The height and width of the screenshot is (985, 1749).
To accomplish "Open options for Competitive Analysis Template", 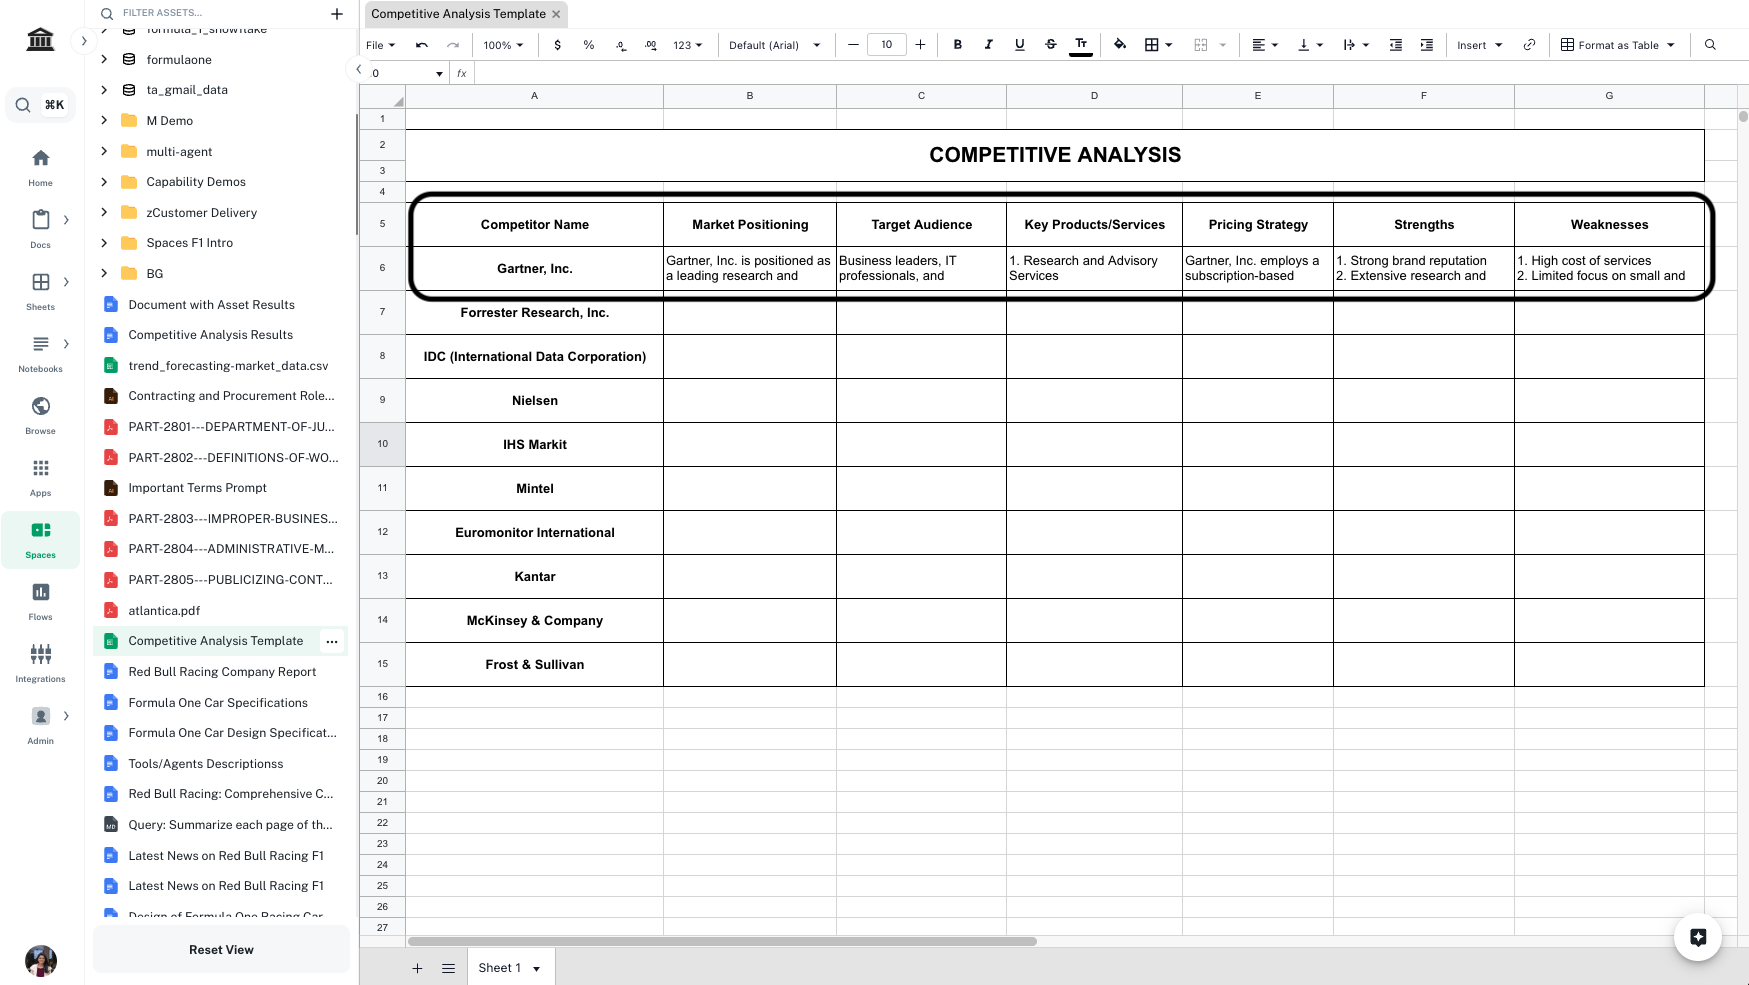I will pos(332,642).
